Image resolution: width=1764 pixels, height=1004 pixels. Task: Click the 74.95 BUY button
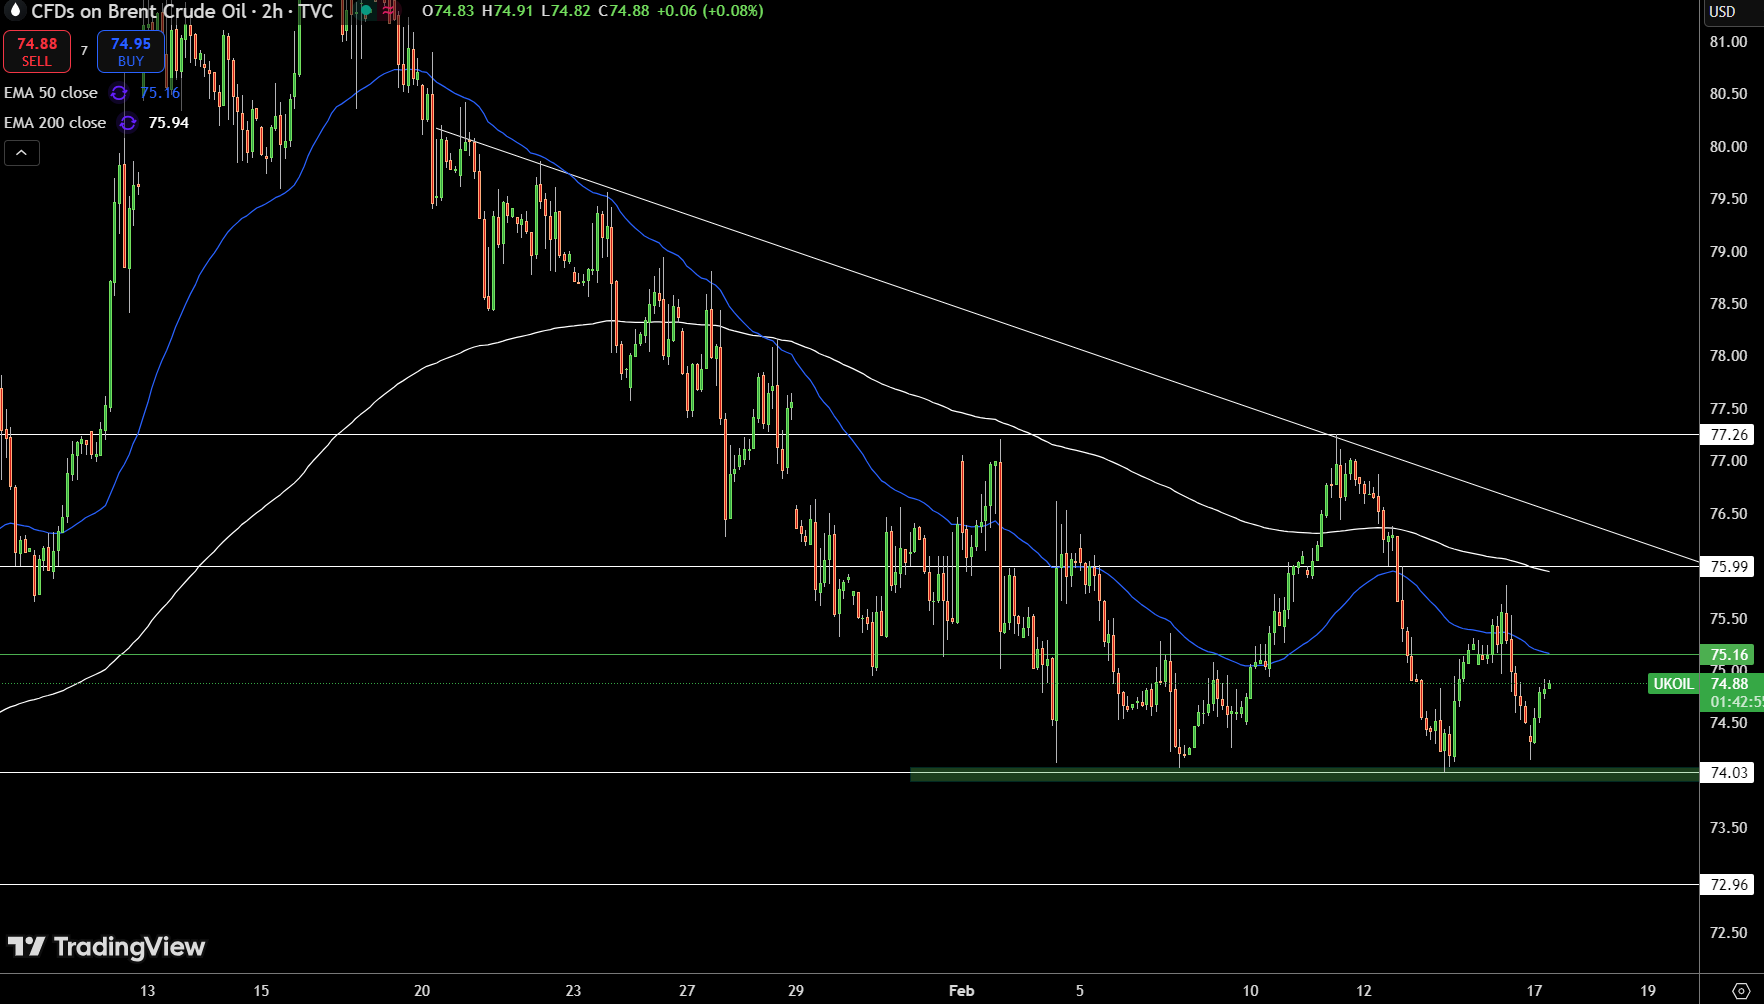(130, 52)
